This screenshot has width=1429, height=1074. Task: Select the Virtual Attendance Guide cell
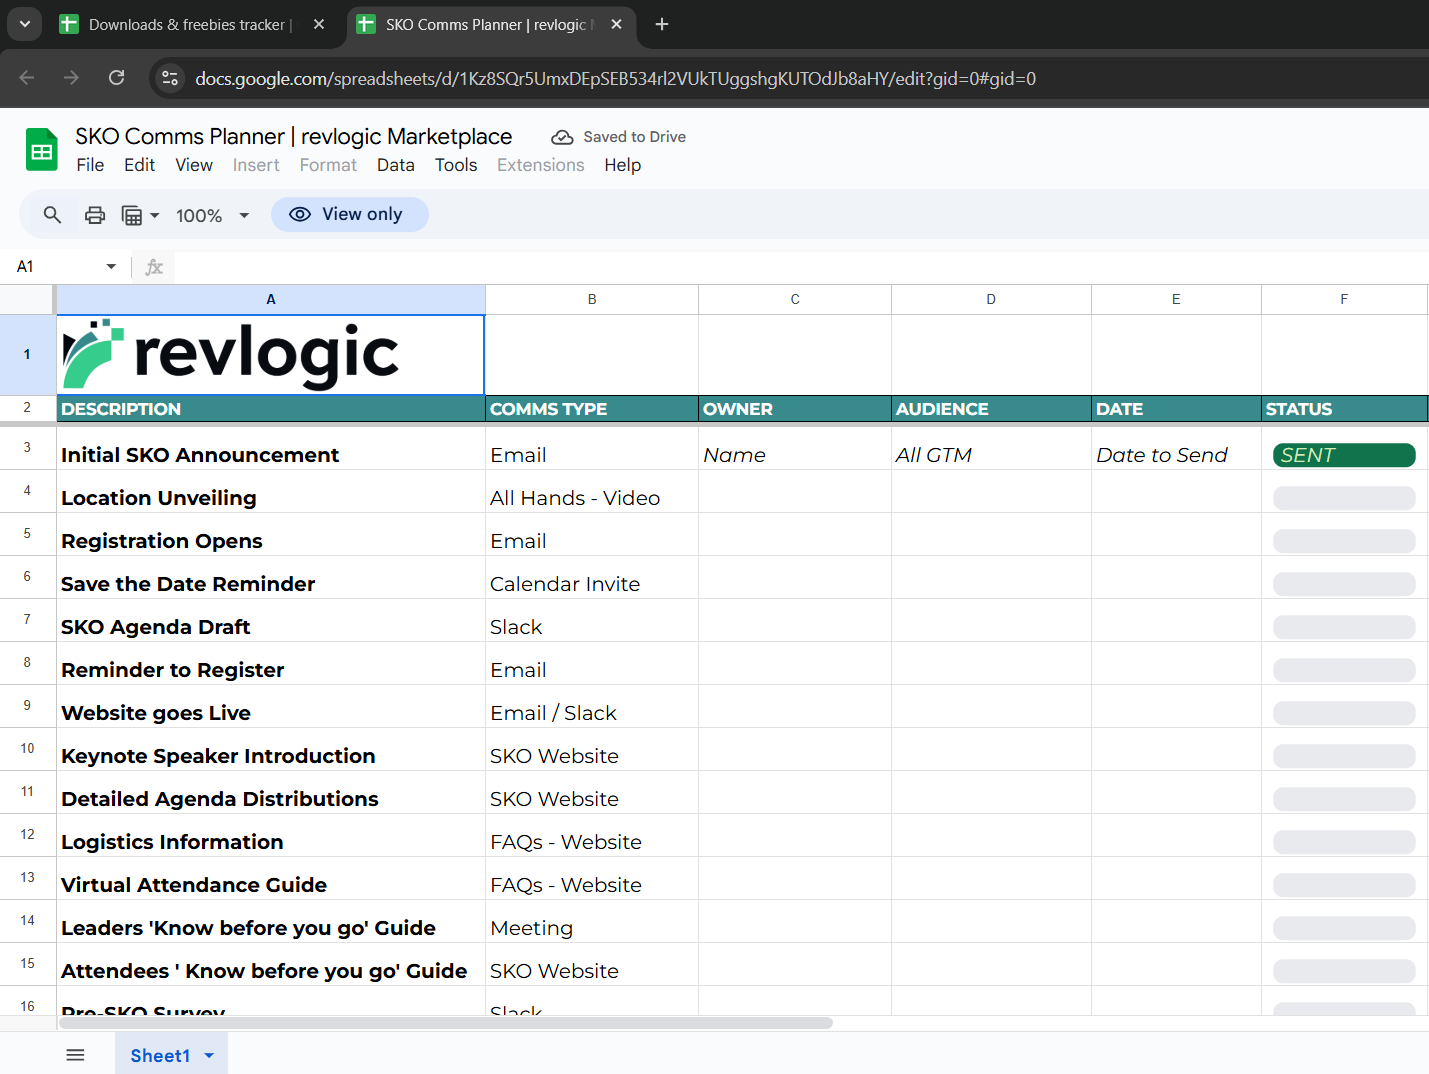(x=271, y=878)
